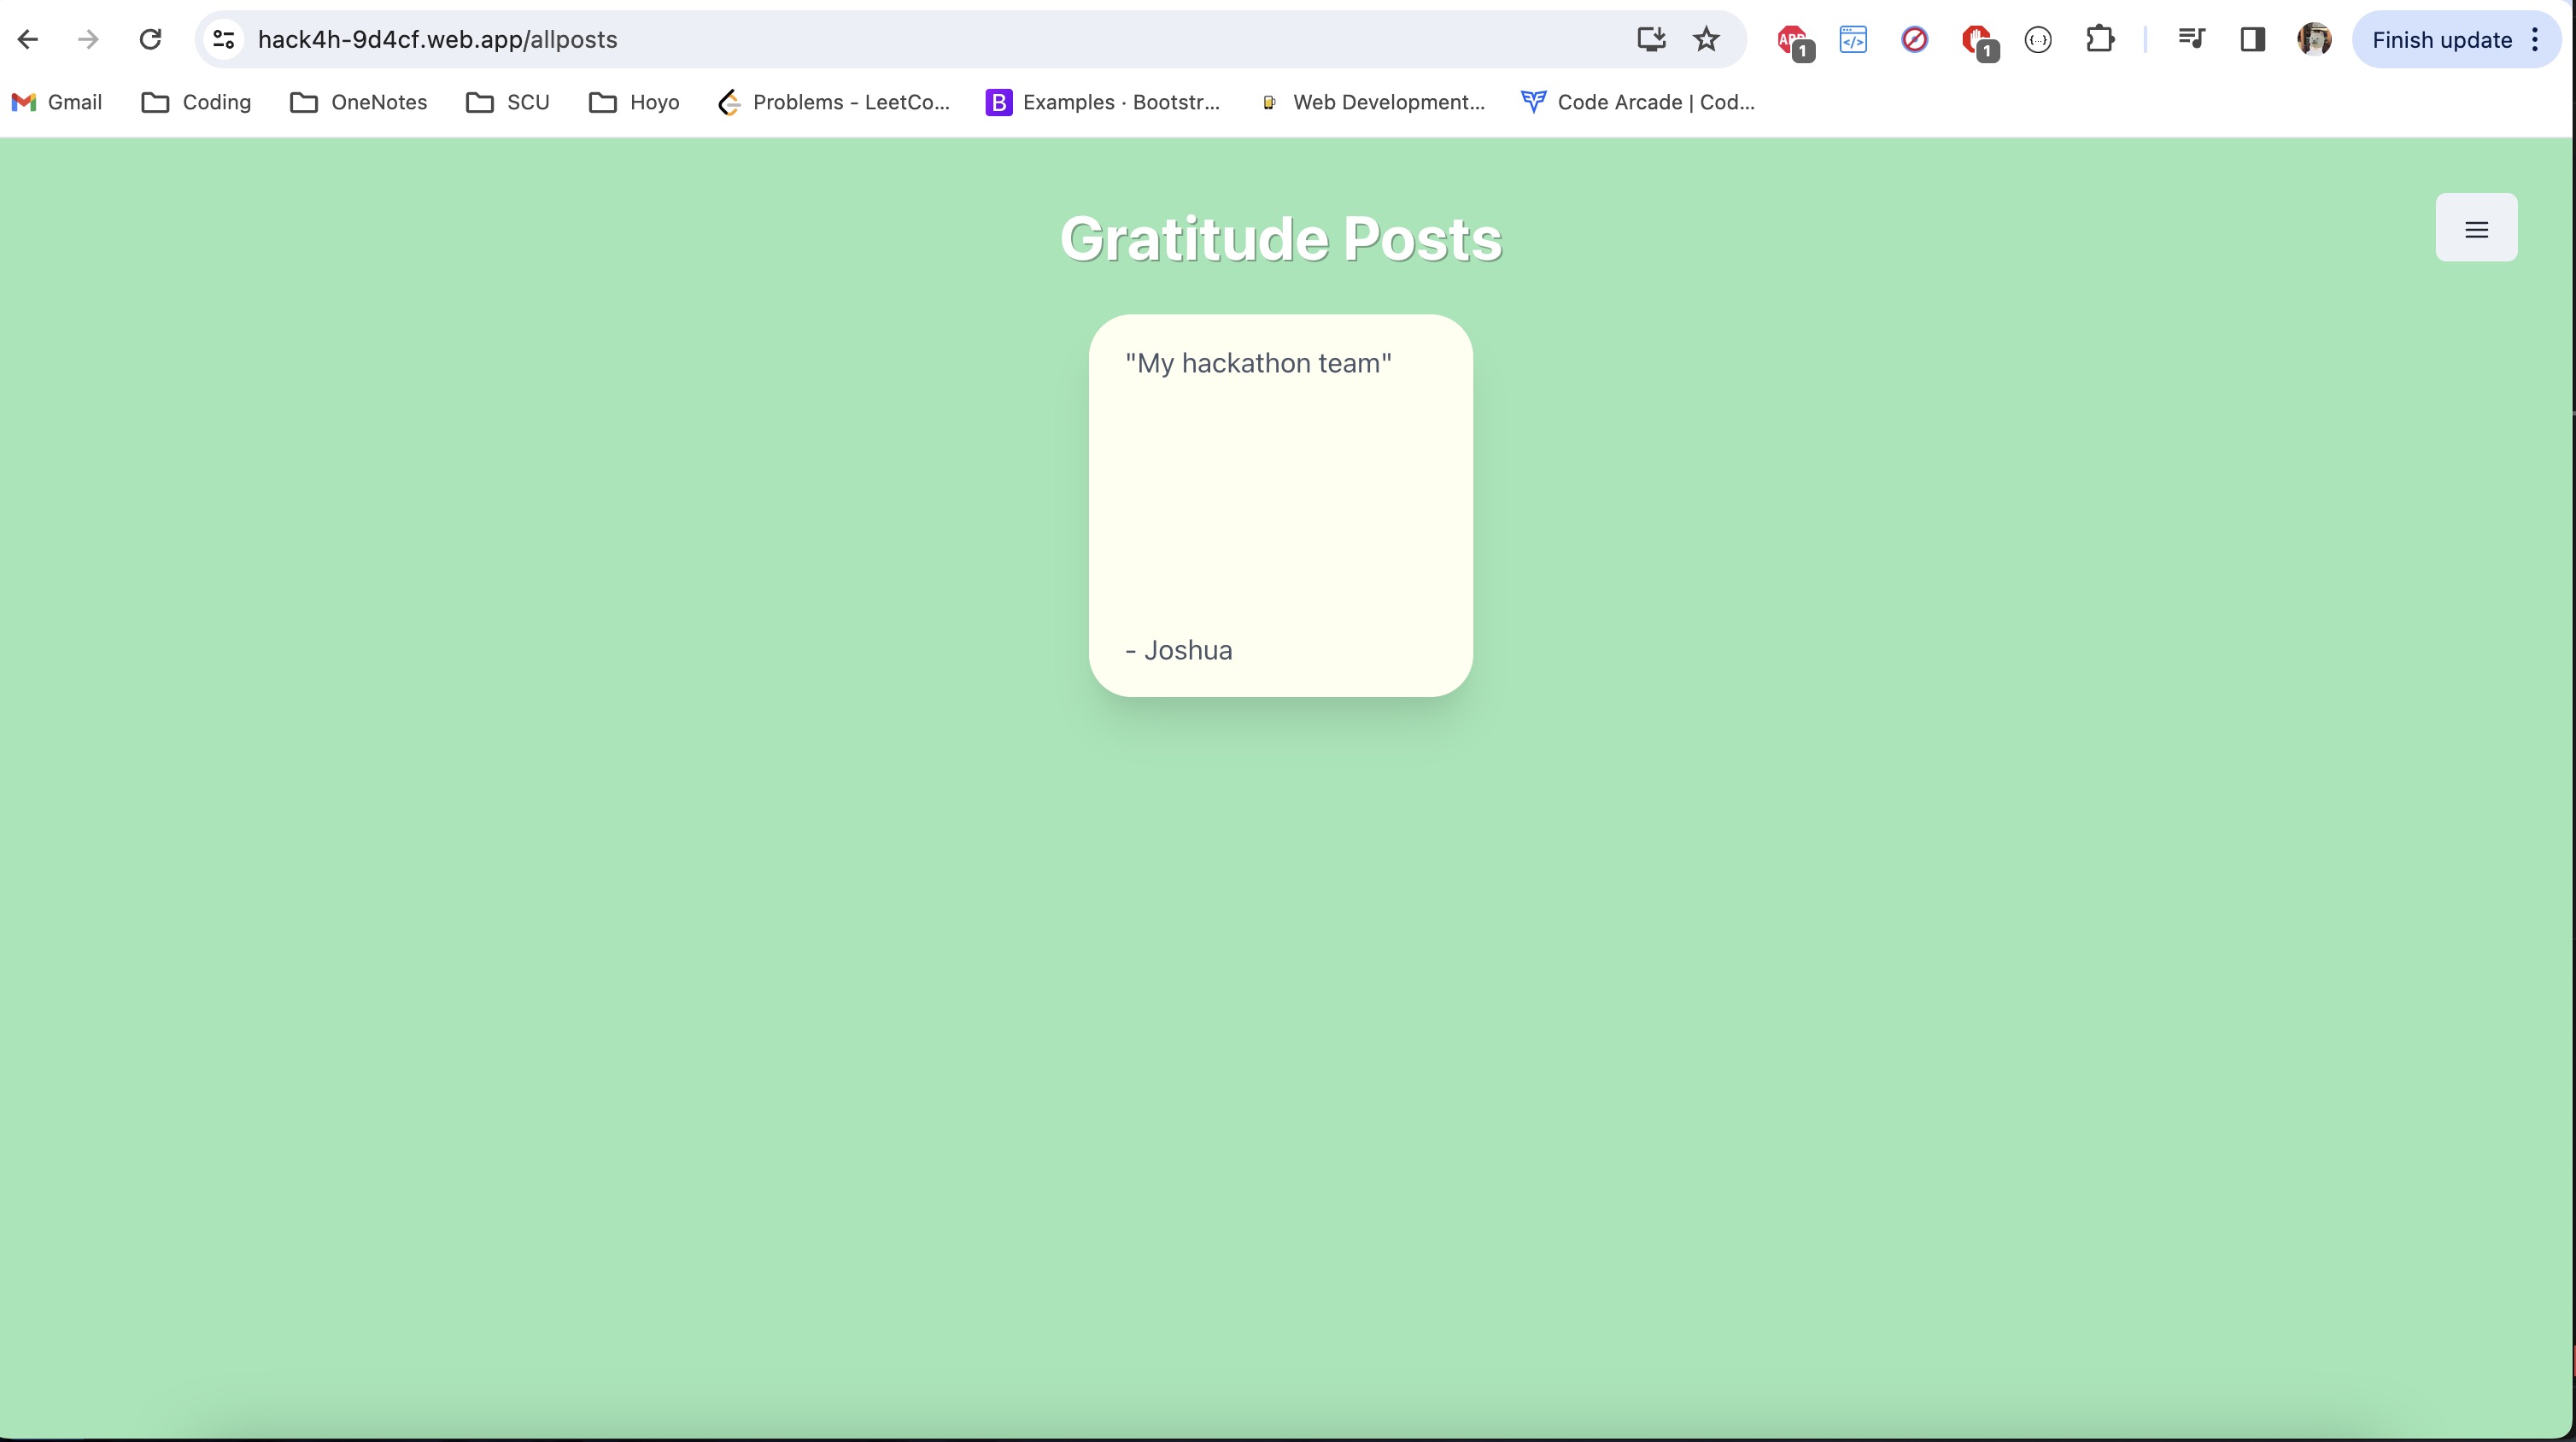Open the Coding bookmarks folder

[197, 102]
